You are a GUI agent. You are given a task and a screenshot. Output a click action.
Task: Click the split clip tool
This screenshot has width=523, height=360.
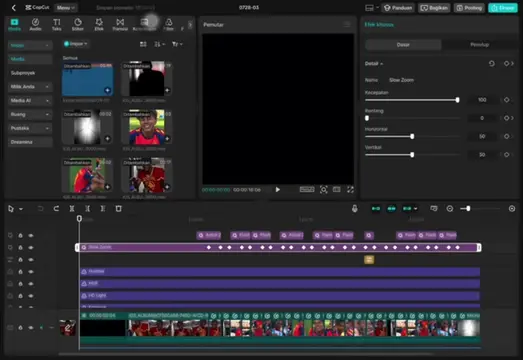72,209
